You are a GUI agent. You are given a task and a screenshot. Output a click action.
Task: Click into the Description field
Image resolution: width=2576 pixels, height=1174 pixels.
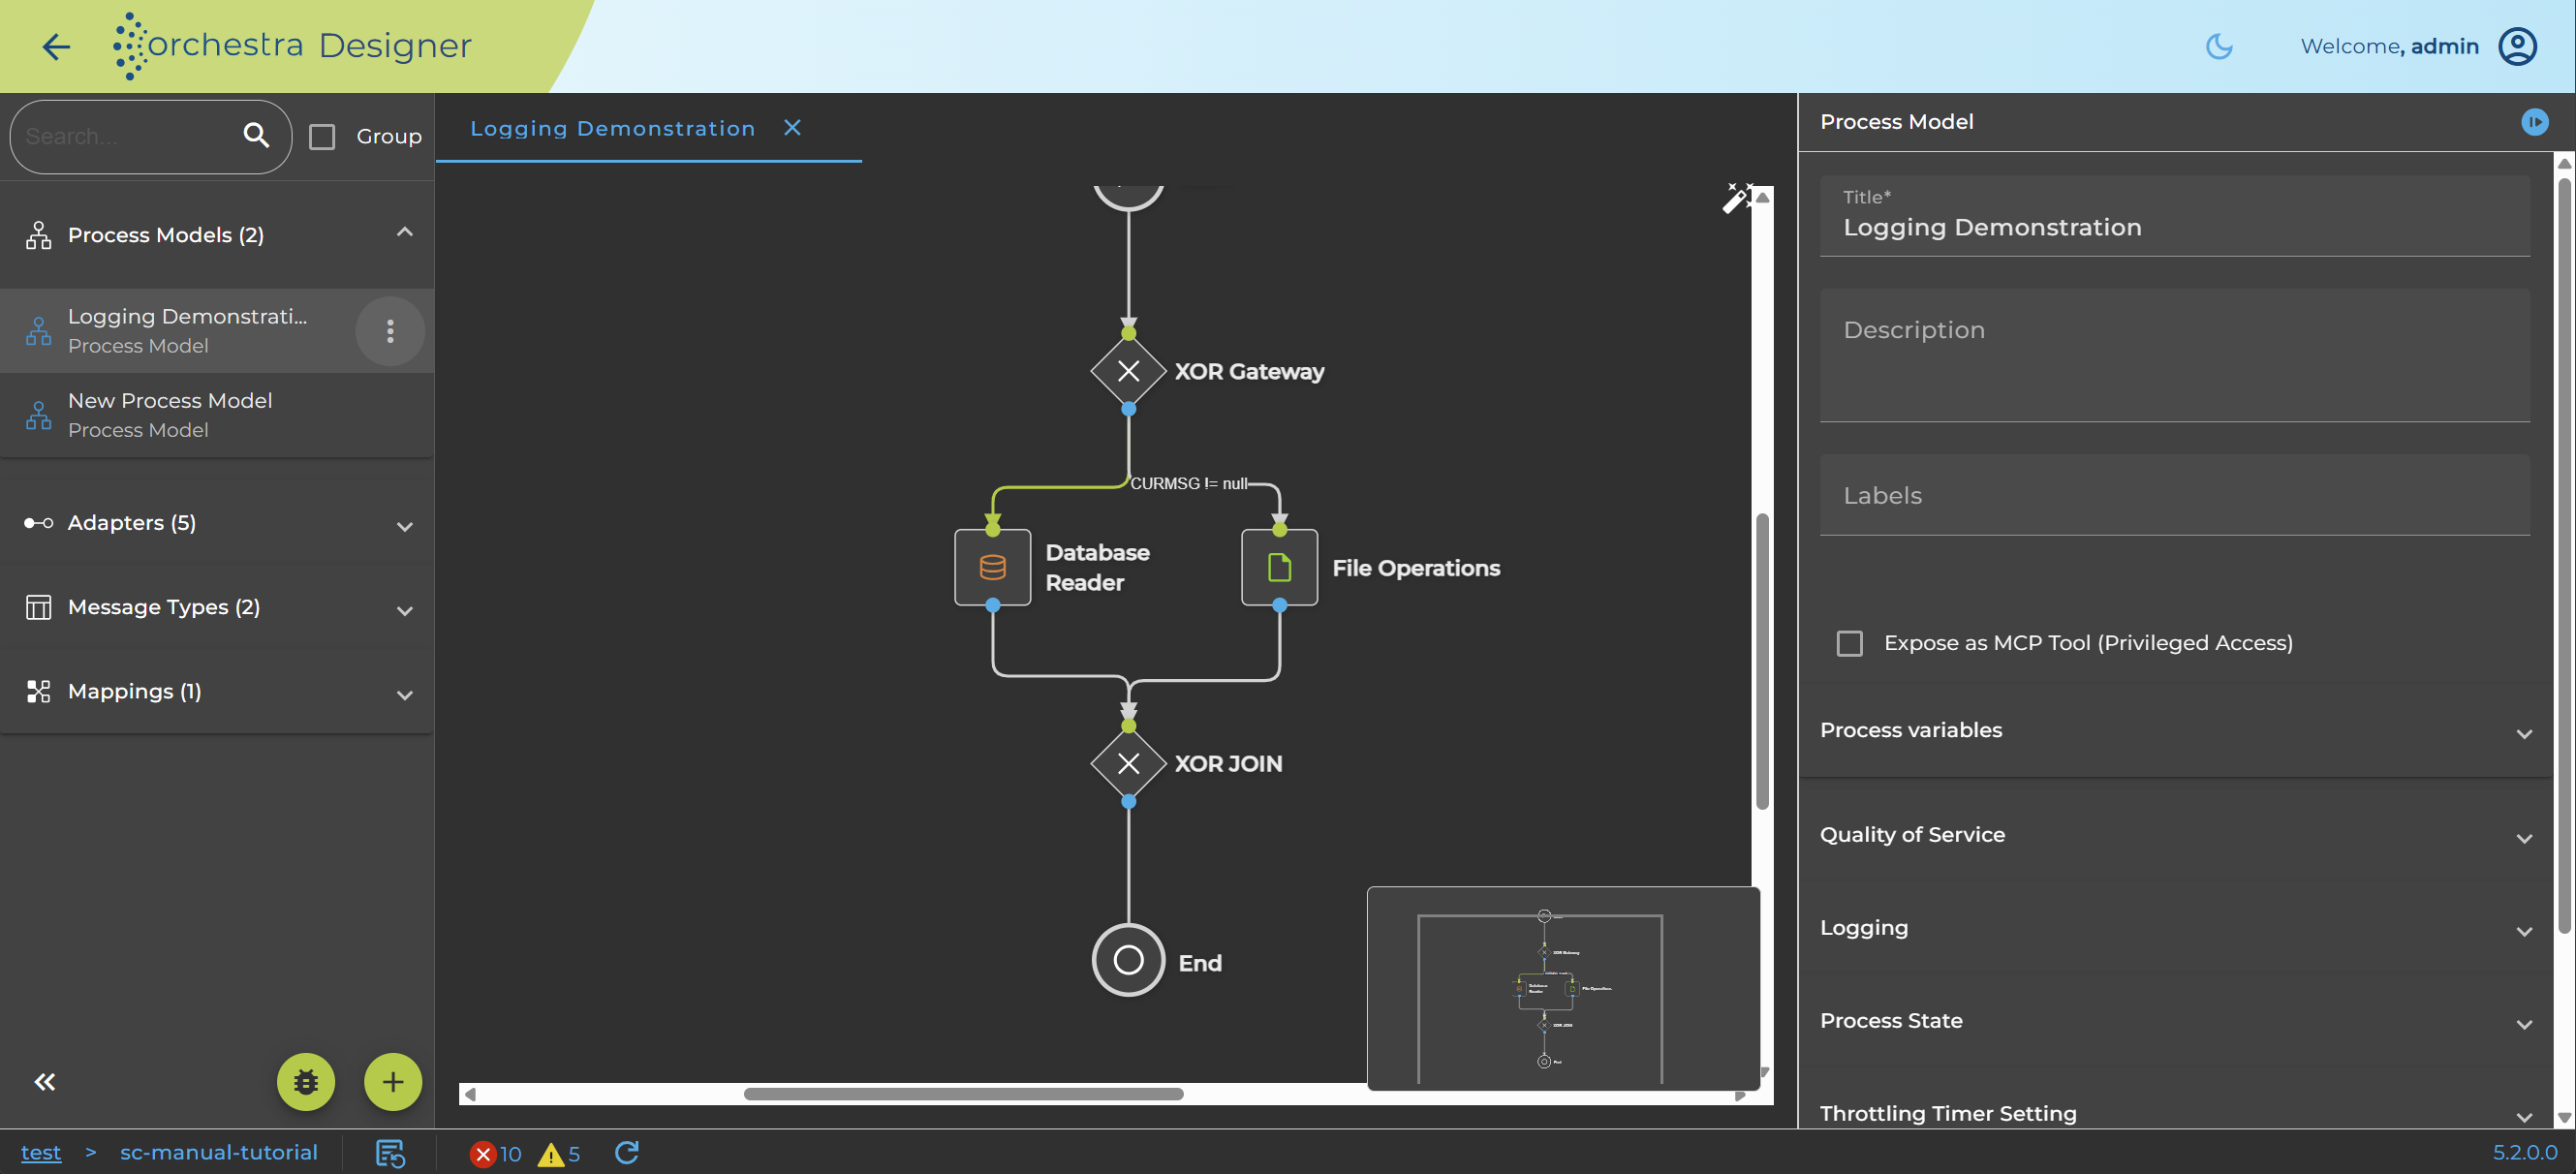click(x=2174, y=355)
